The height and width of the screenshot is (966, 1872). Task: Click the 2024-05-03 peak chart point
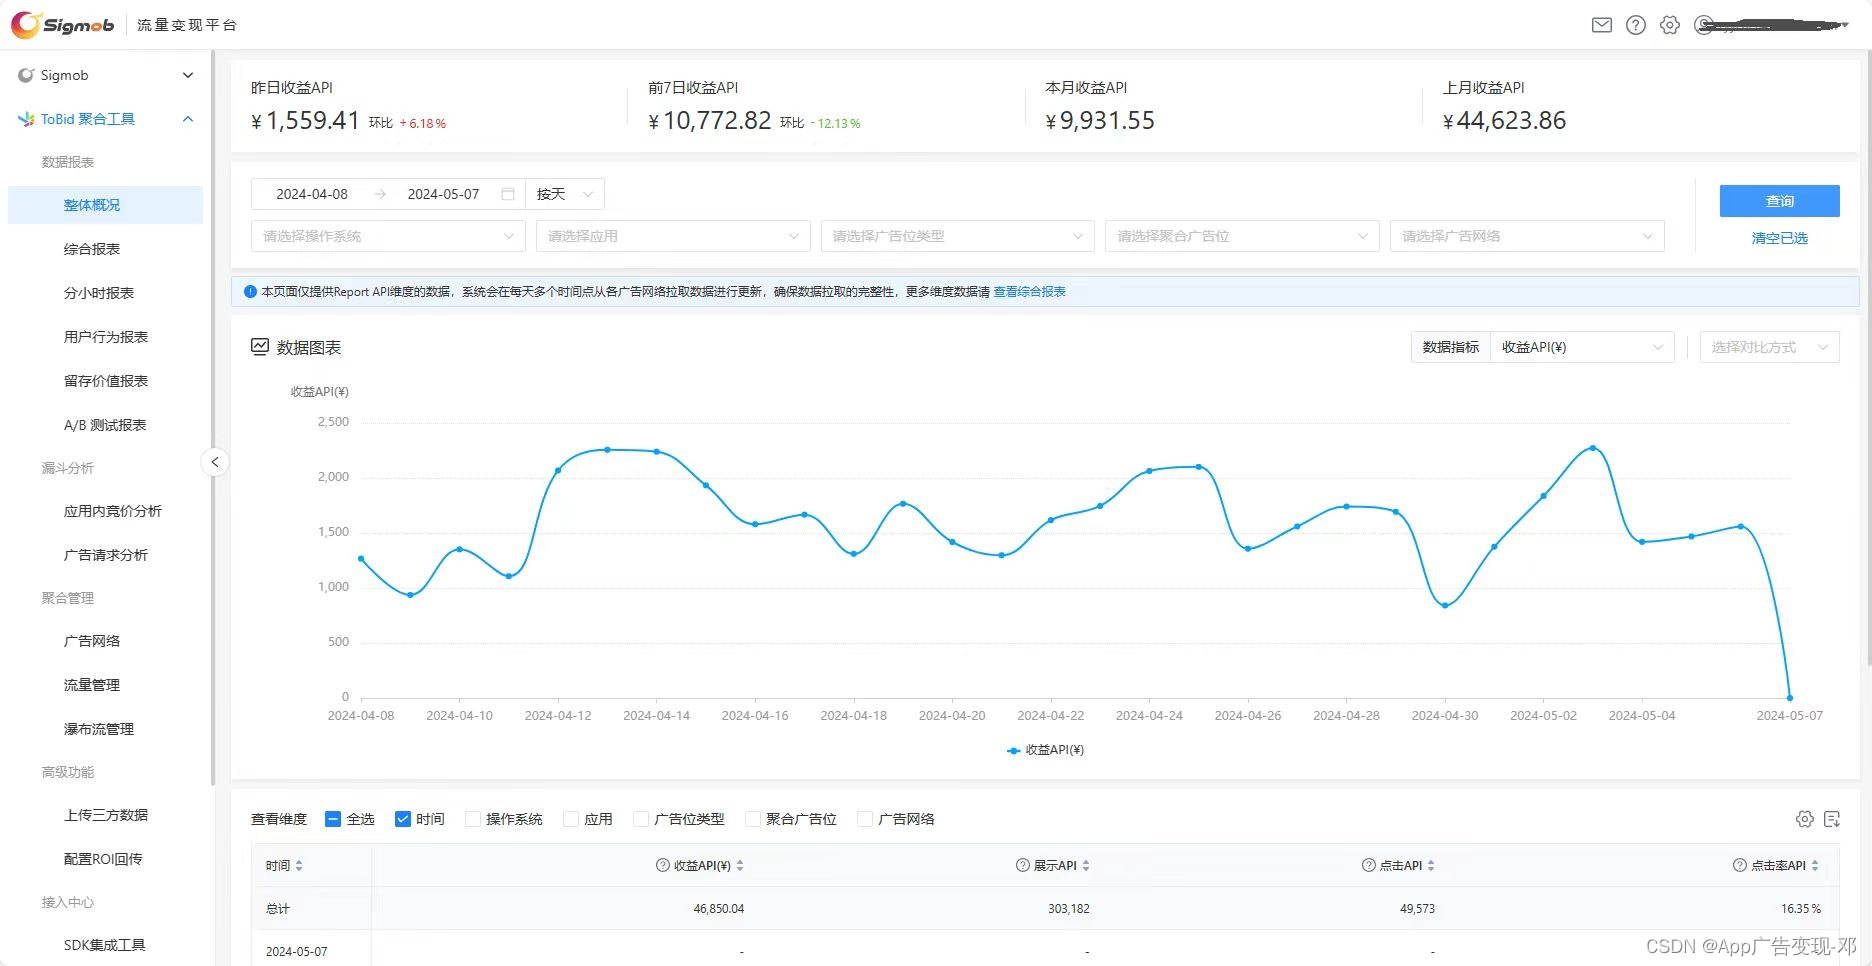[1593, 448]
